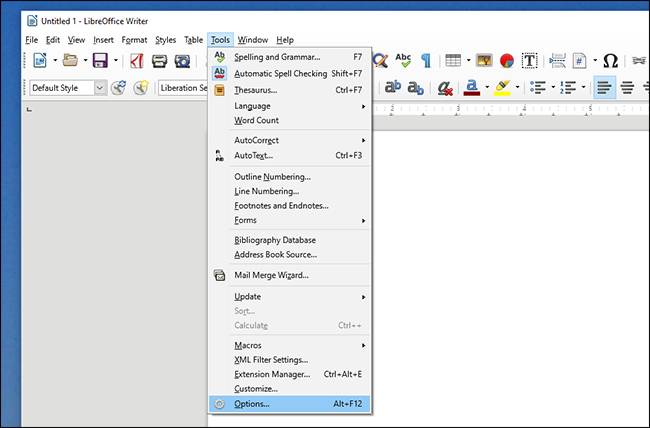Insert text box using the T icon
650x428 pixels.
[x=529, y=61]
